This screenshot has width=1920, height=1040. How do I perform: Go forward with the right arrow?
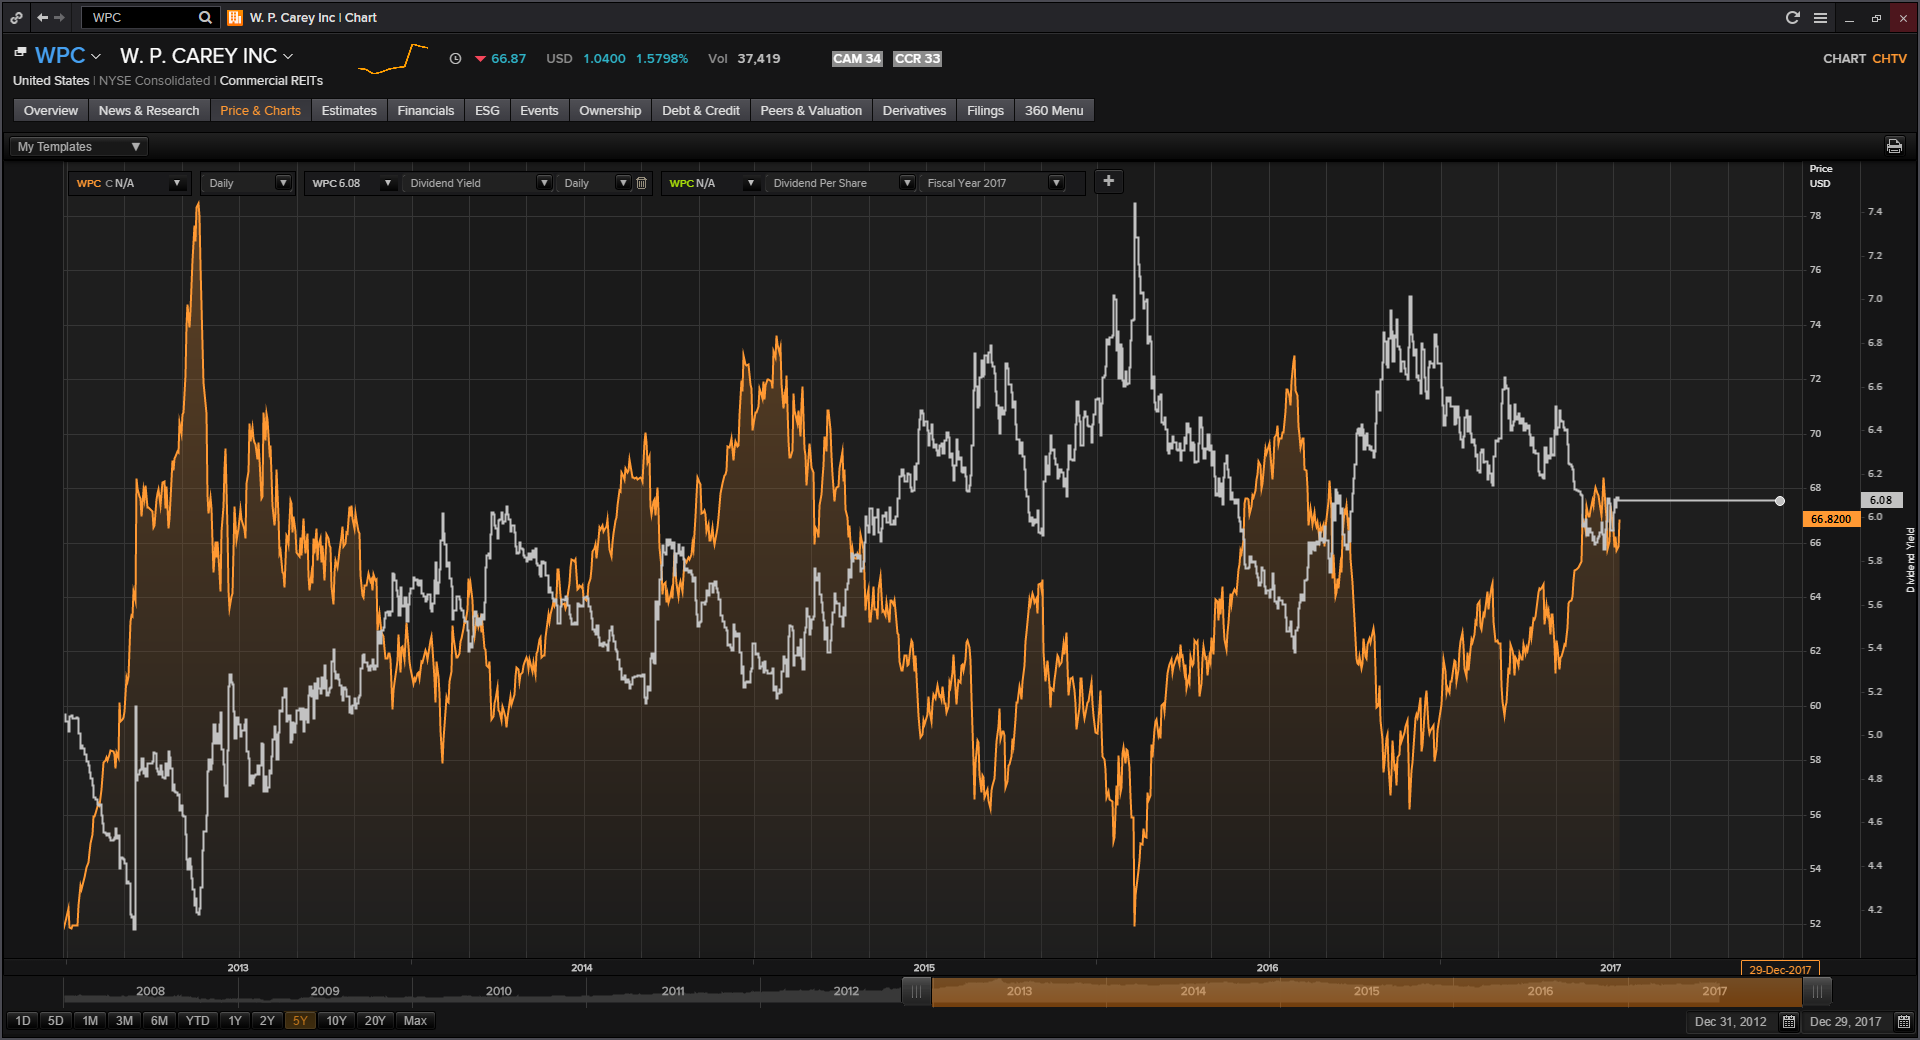pos(59,17)
